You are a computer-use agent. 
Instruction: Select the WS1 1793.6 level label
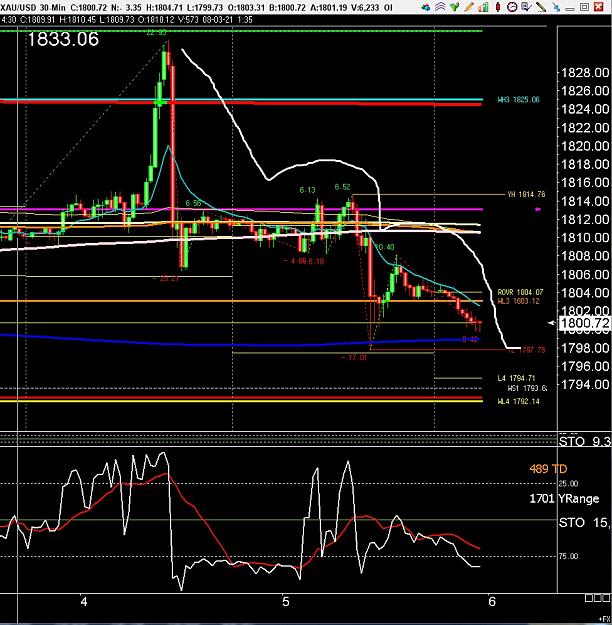(x=527, y=388)
